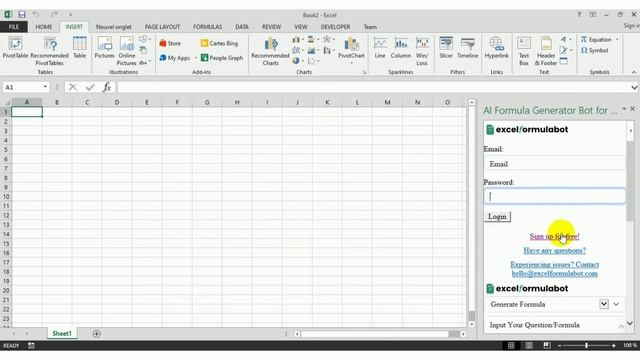Switch to Page Layout view in status bar
Viewport: 640px width, 360px height.
(529, 345)
